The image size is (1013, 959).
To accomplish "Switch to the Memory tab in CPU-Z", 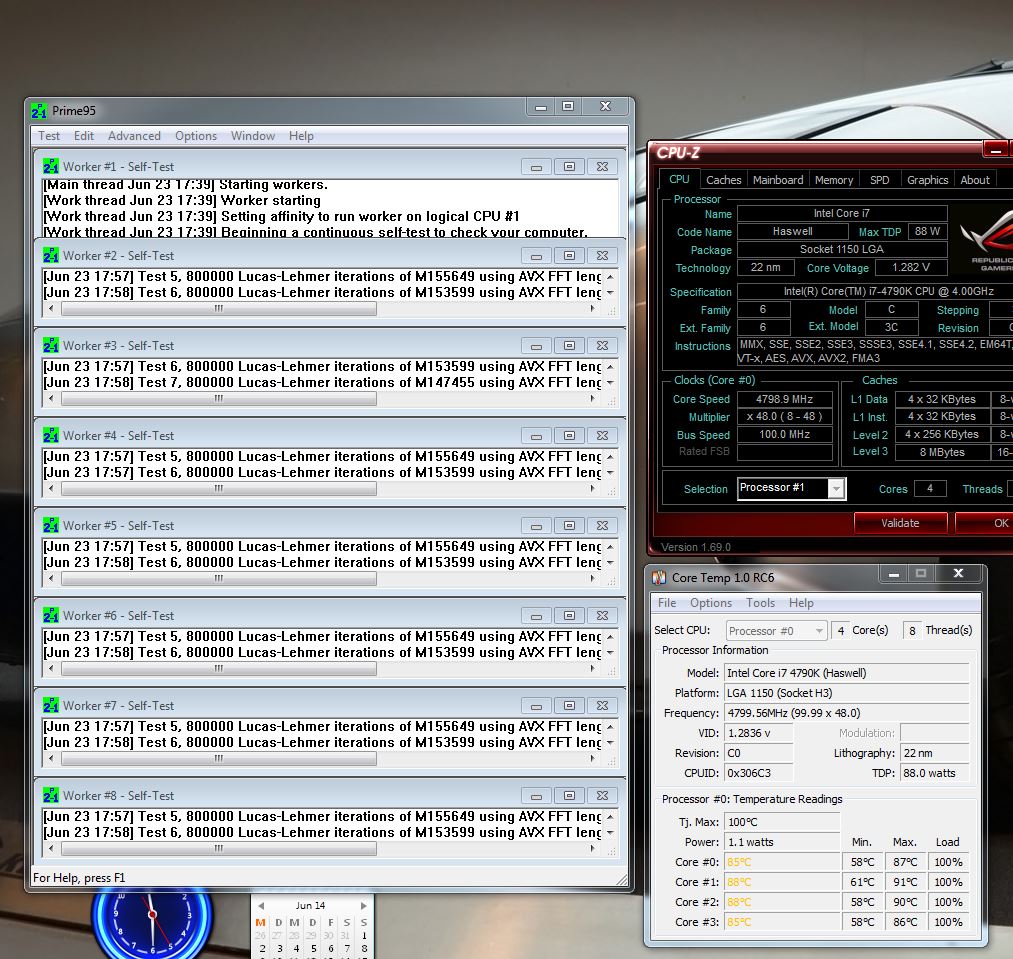I will [834, 180].
